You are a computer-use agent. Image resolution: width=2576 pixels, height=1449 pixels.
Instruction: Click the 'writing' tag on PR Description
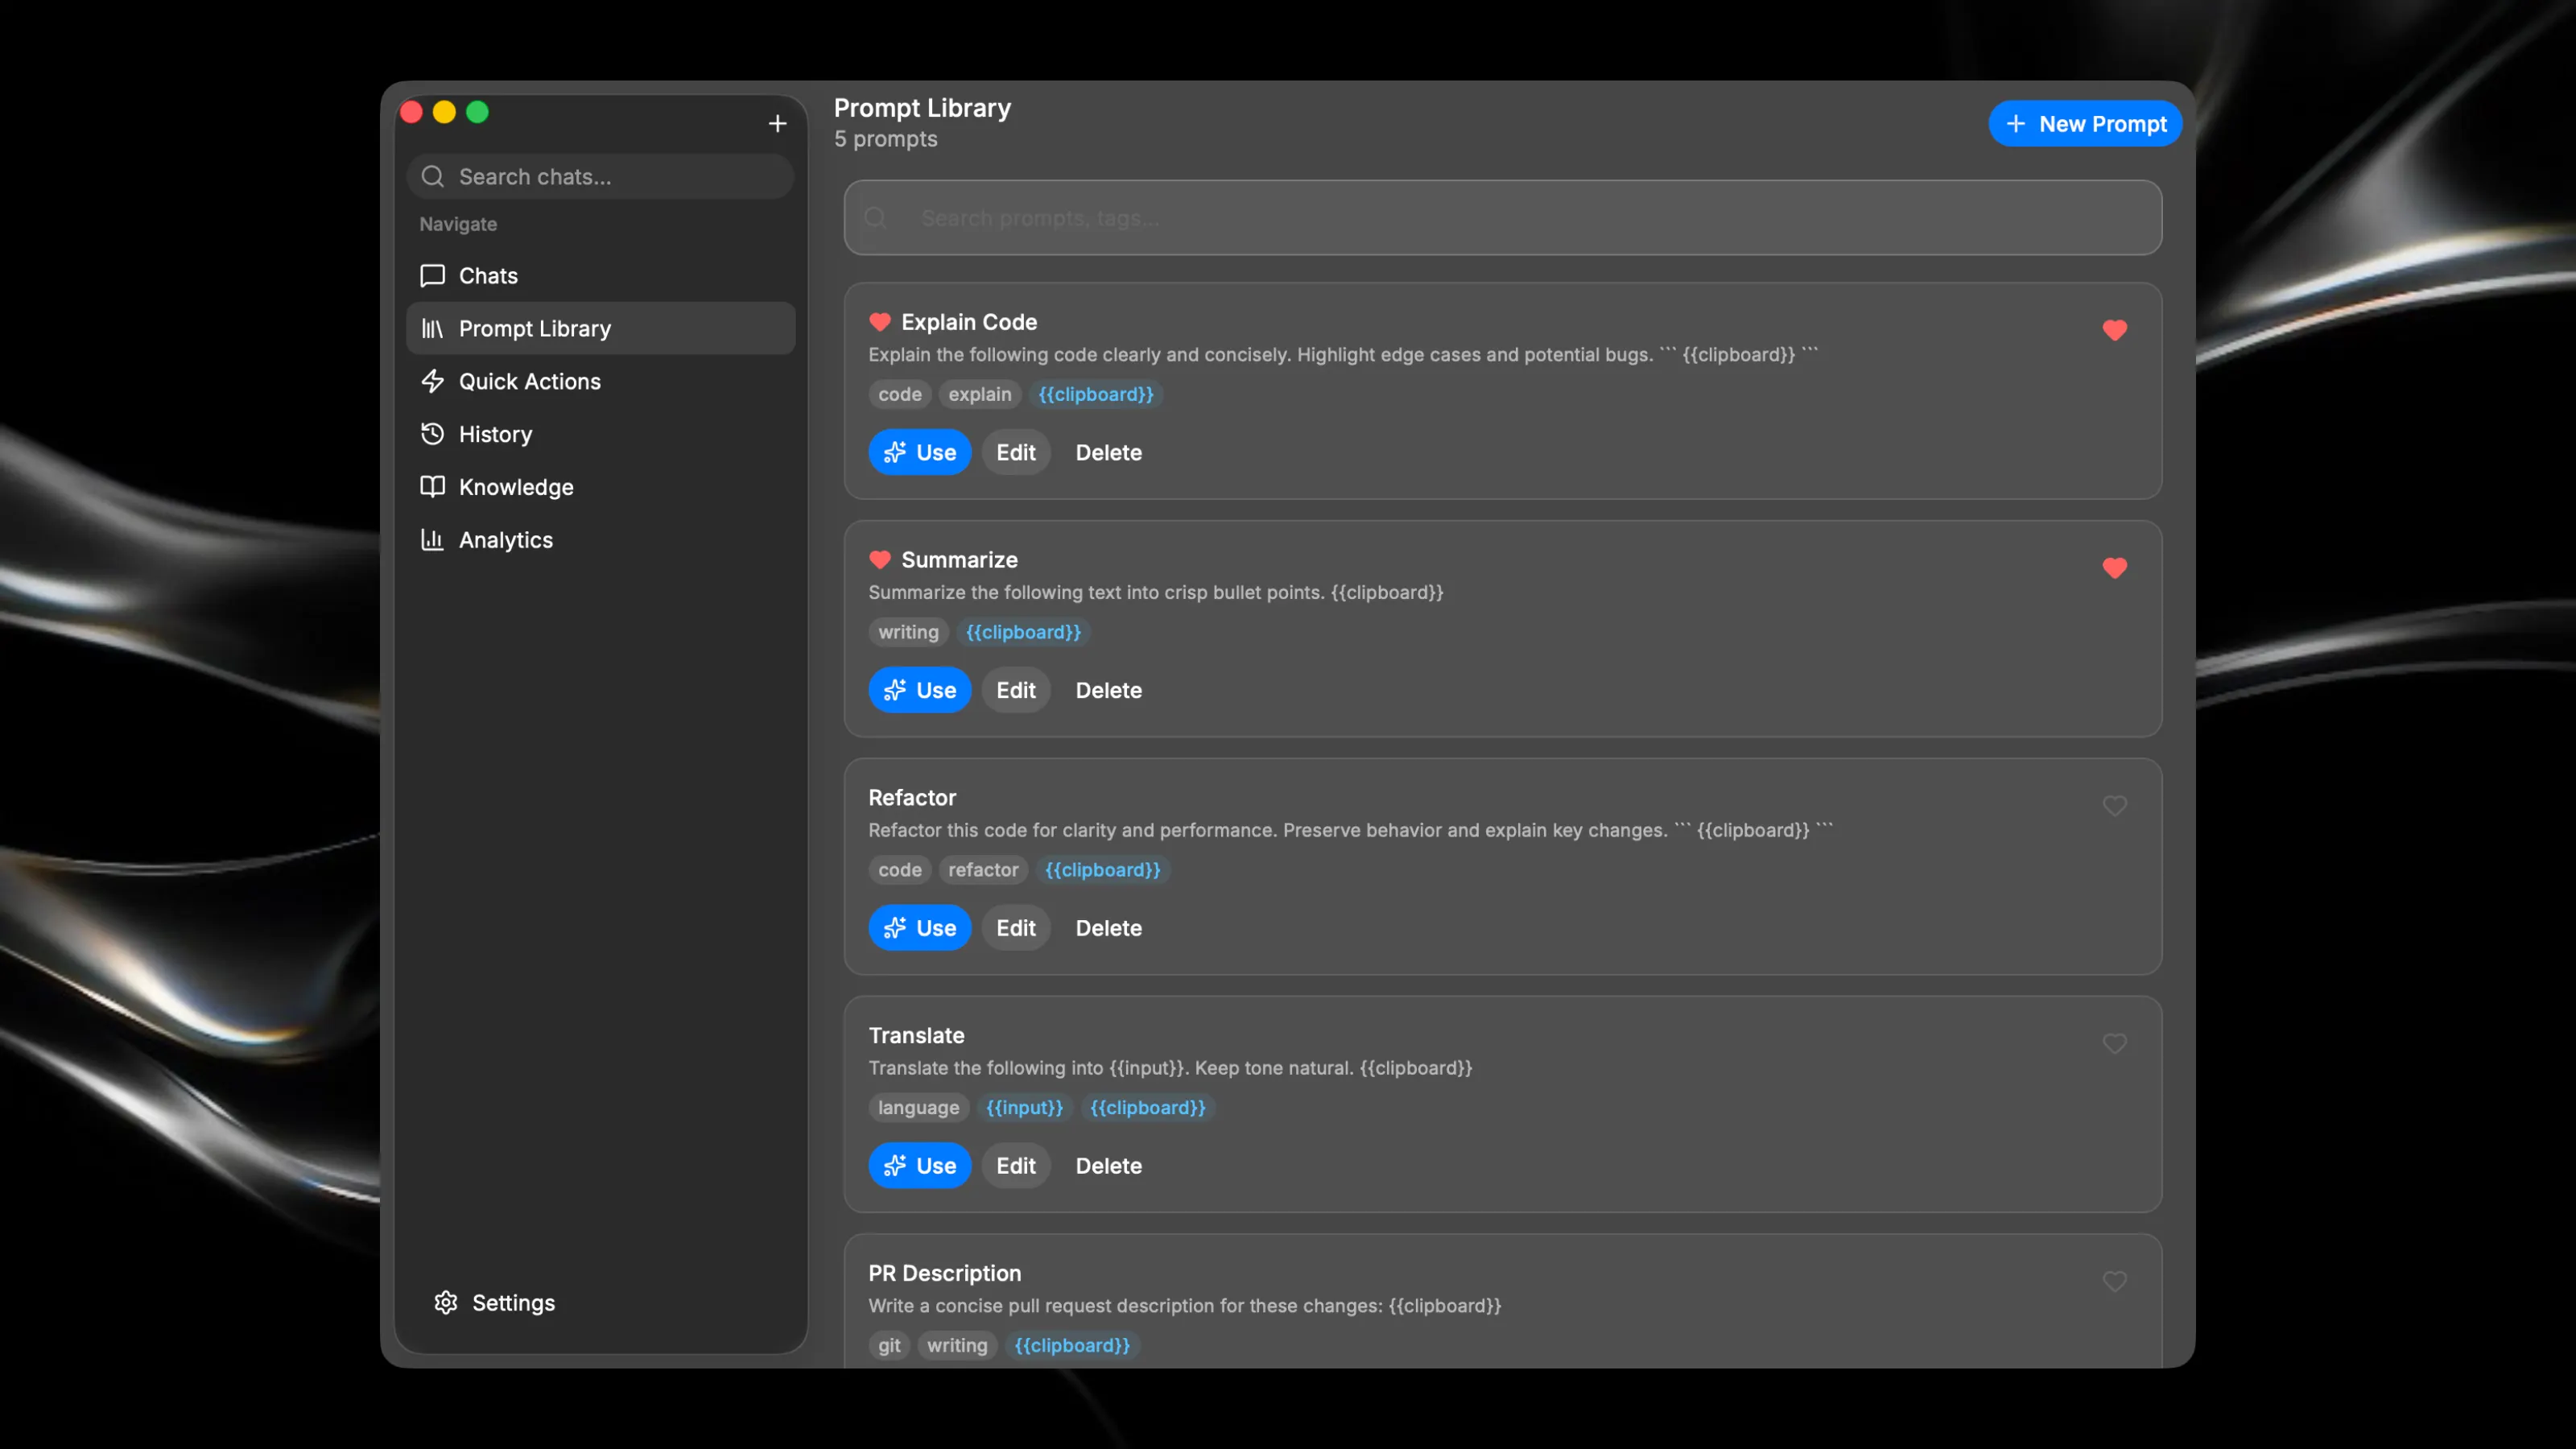tap(957, 1347)
